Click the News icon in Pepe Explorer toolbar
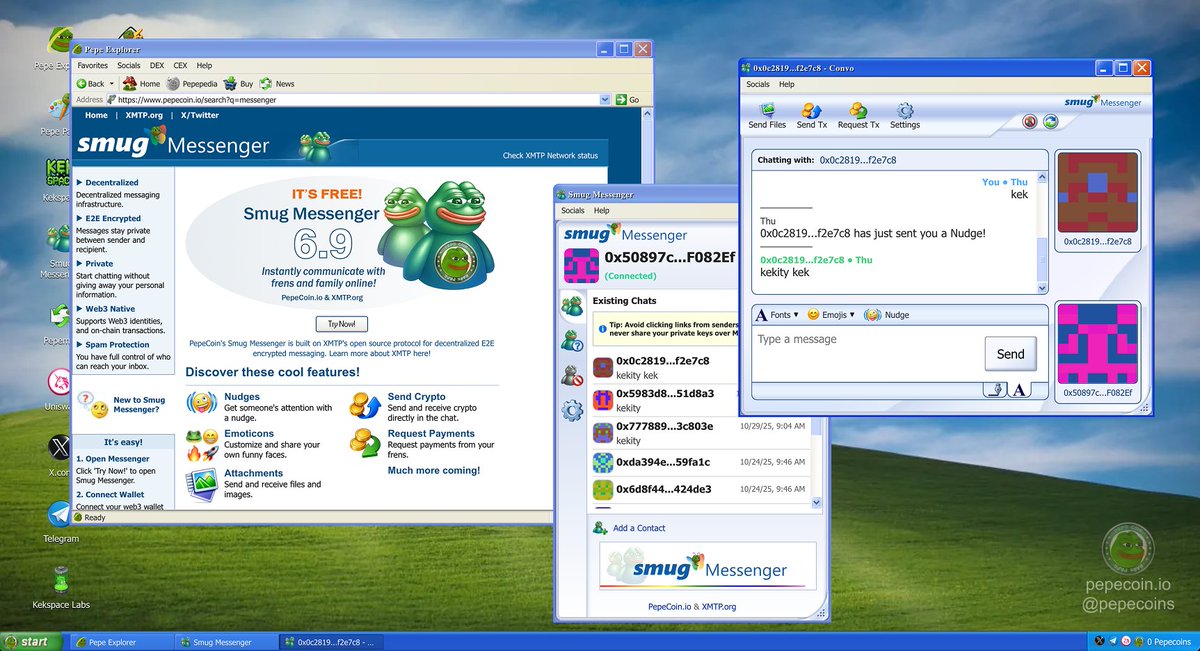1200x651 pixels. pyautogui.click(x=266, y=84)
